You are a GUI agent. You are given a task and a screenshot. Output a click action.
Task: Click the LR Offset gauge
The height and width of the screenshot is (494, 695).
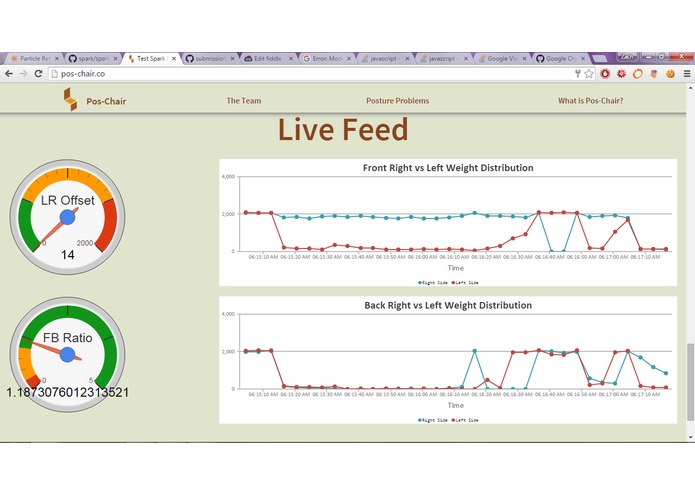67,217
